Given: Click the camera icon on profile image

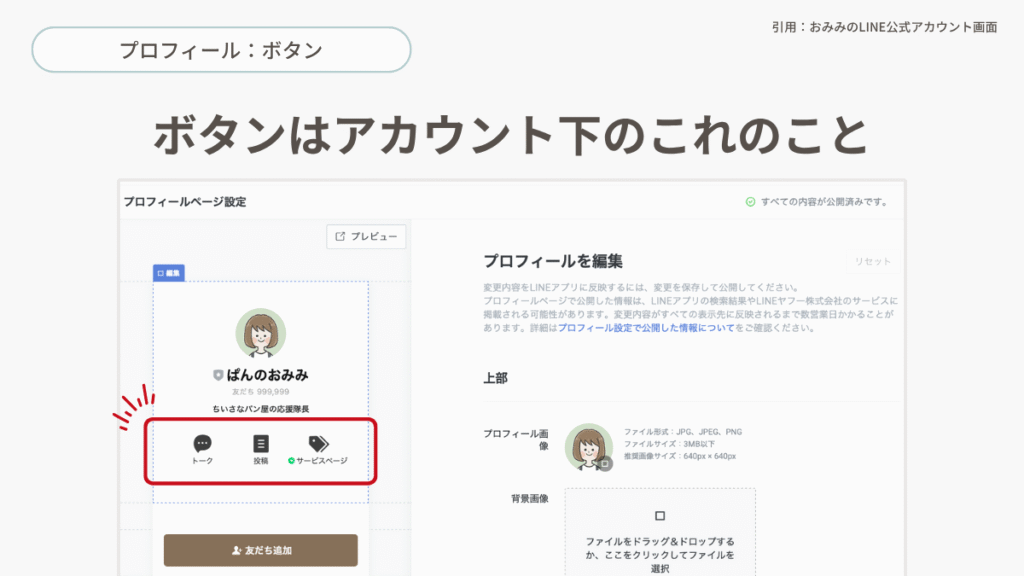Looking at the screenshot, I should tap(604, 463).
